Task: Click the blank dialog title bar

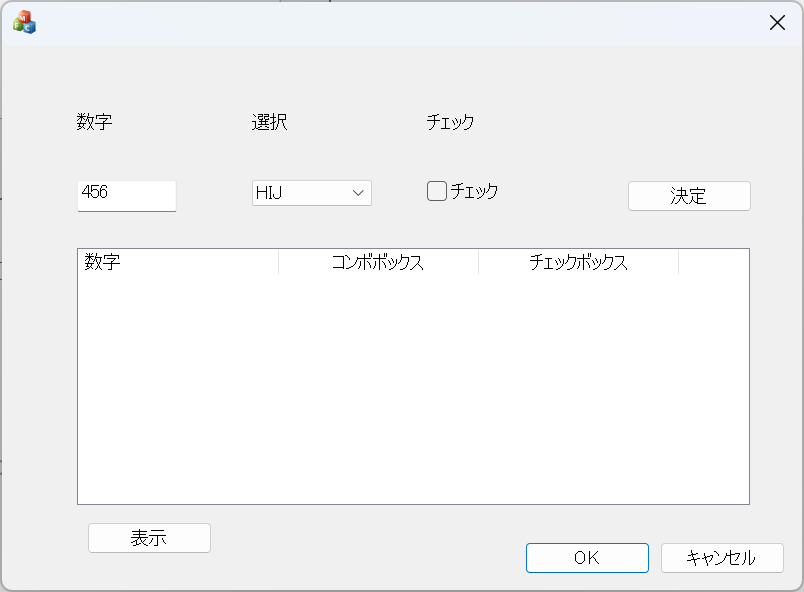Action: [x=400, y=23]
